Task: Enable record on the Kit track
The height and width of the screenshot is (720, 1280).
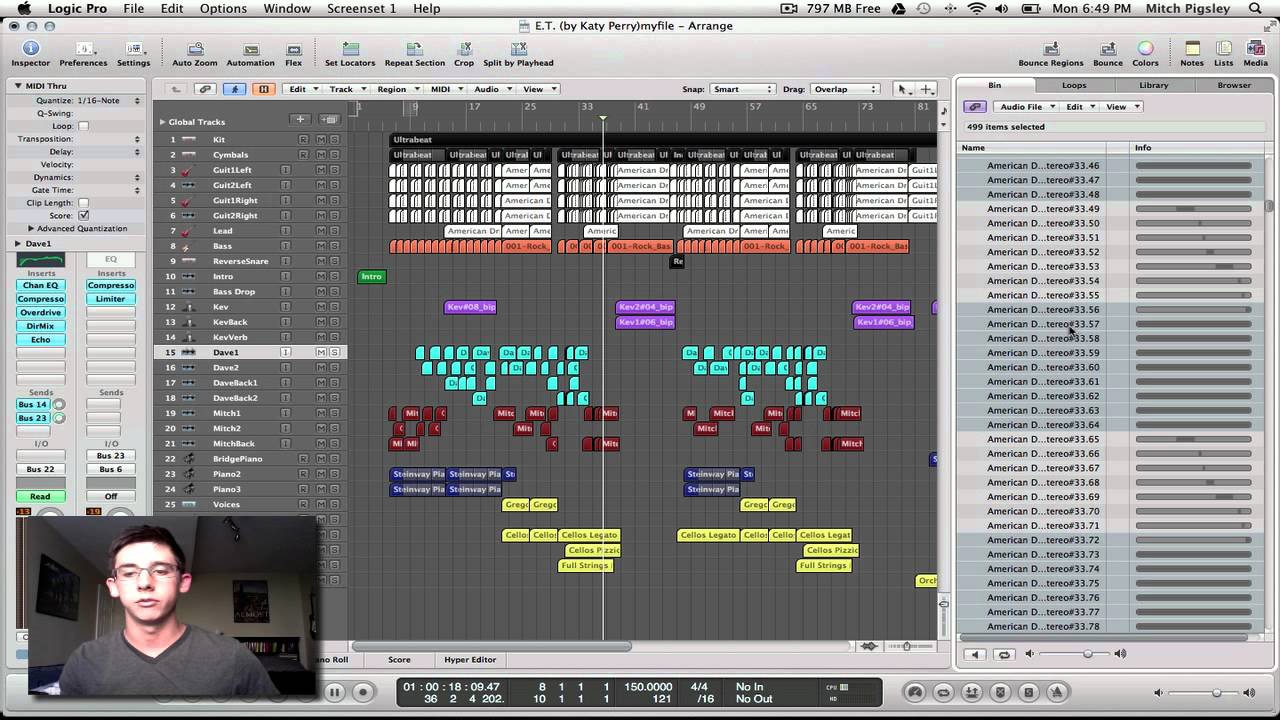Action: (303, 140)
